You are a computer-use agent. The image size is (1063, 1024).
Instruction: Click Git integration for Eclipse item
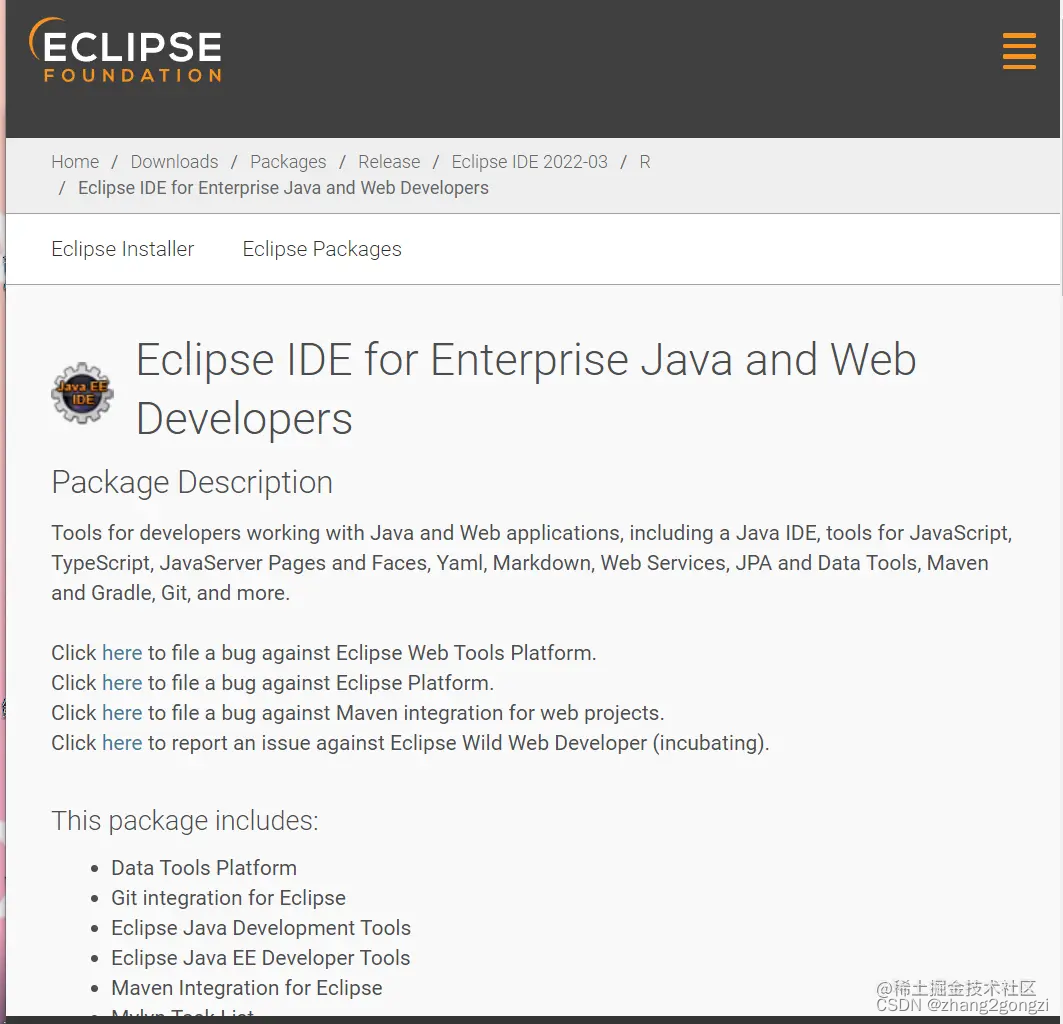click(x=228, y=898)
